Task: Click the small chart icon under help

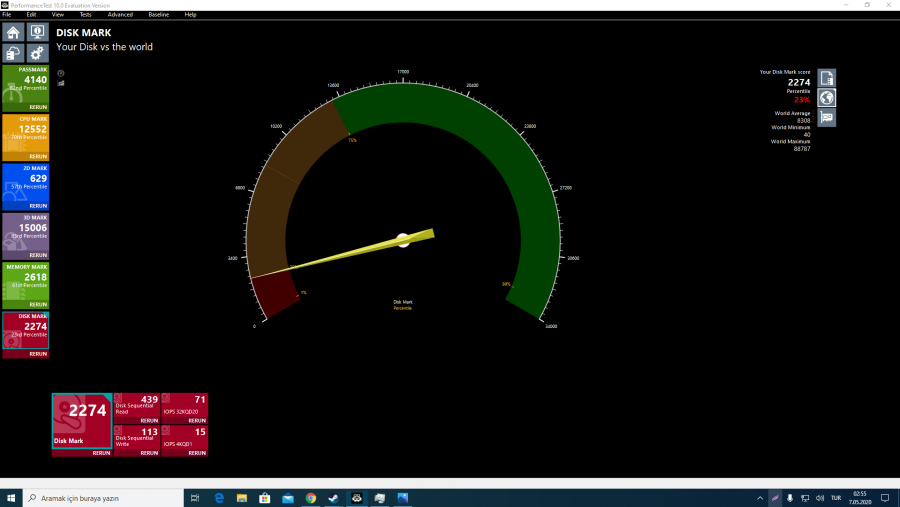Action: click(61, 83)
